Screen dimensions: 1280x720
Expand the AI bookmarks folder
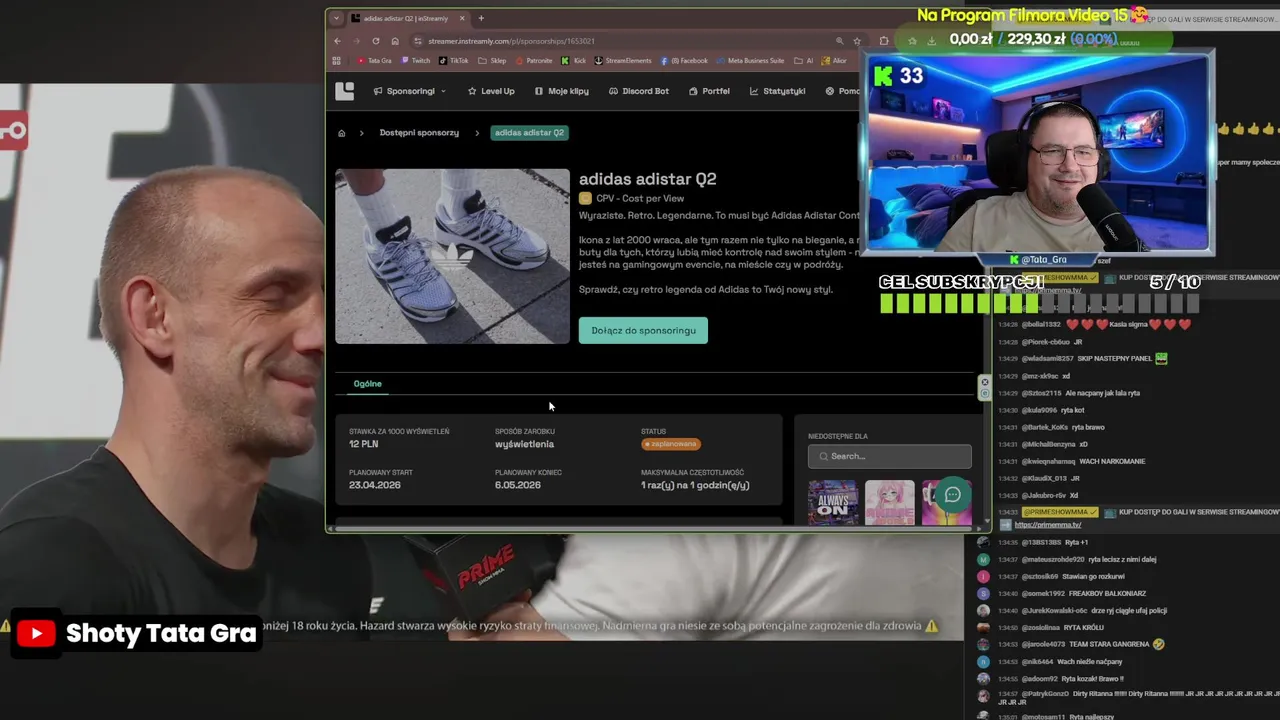click(803, 61)
